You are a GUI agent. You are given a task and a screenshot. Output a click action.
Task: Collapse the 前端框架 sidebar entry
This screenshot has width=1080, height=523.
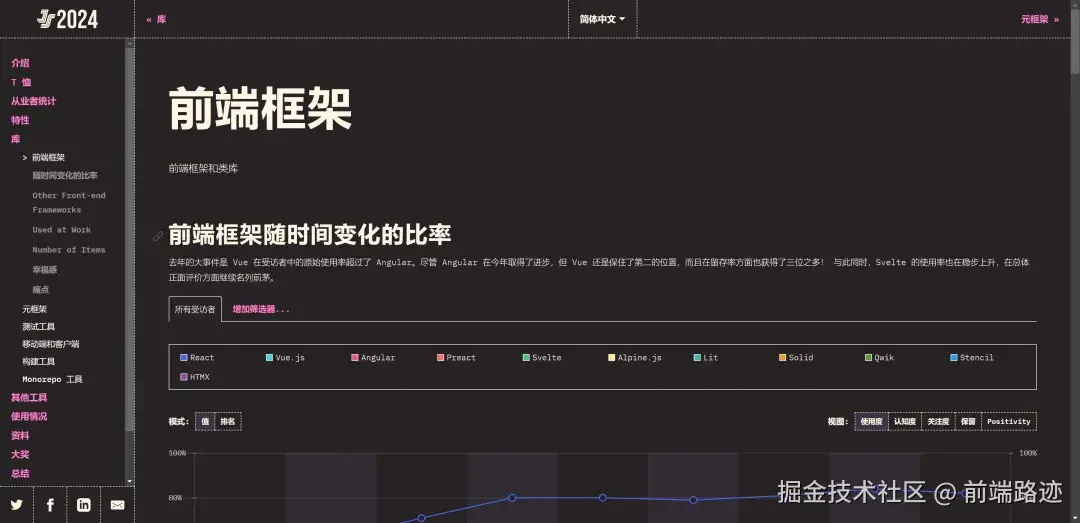pyautogui.click(x=44, y=158)
